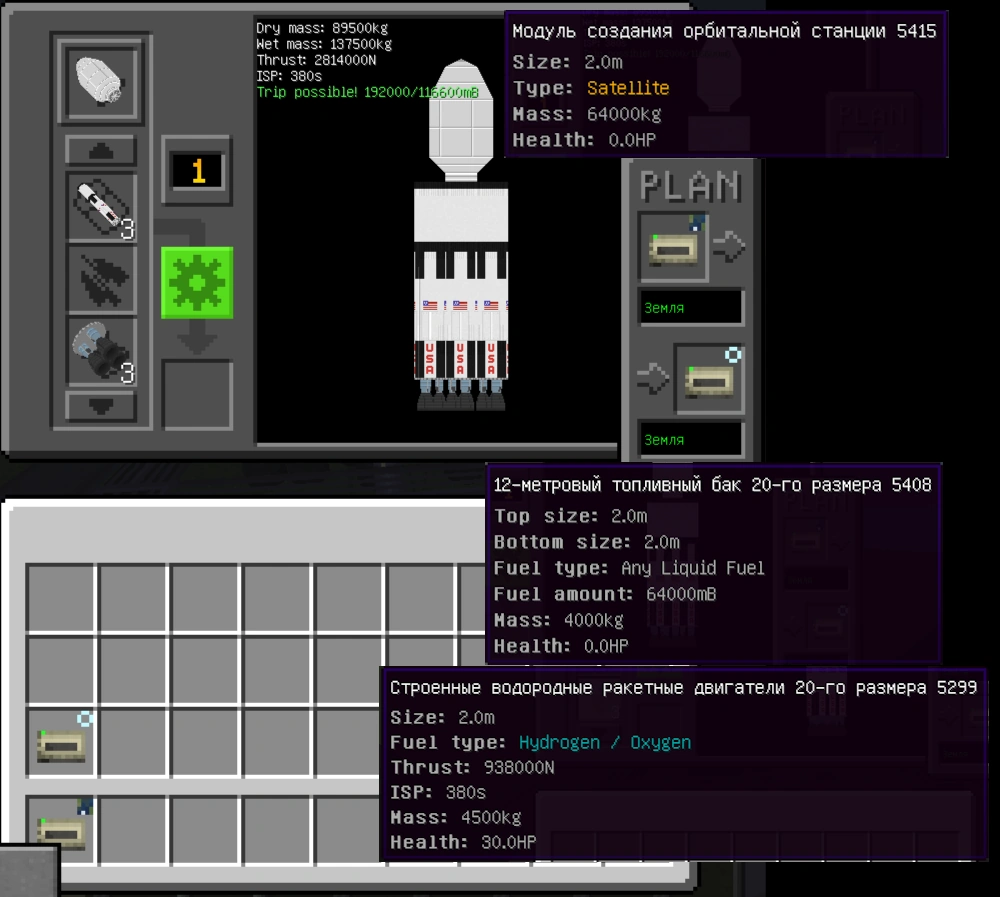The width and height of the screenshot is (1000, 897).
Task: Select the destination chip in PLAN panel
Action: click(709, 378)
